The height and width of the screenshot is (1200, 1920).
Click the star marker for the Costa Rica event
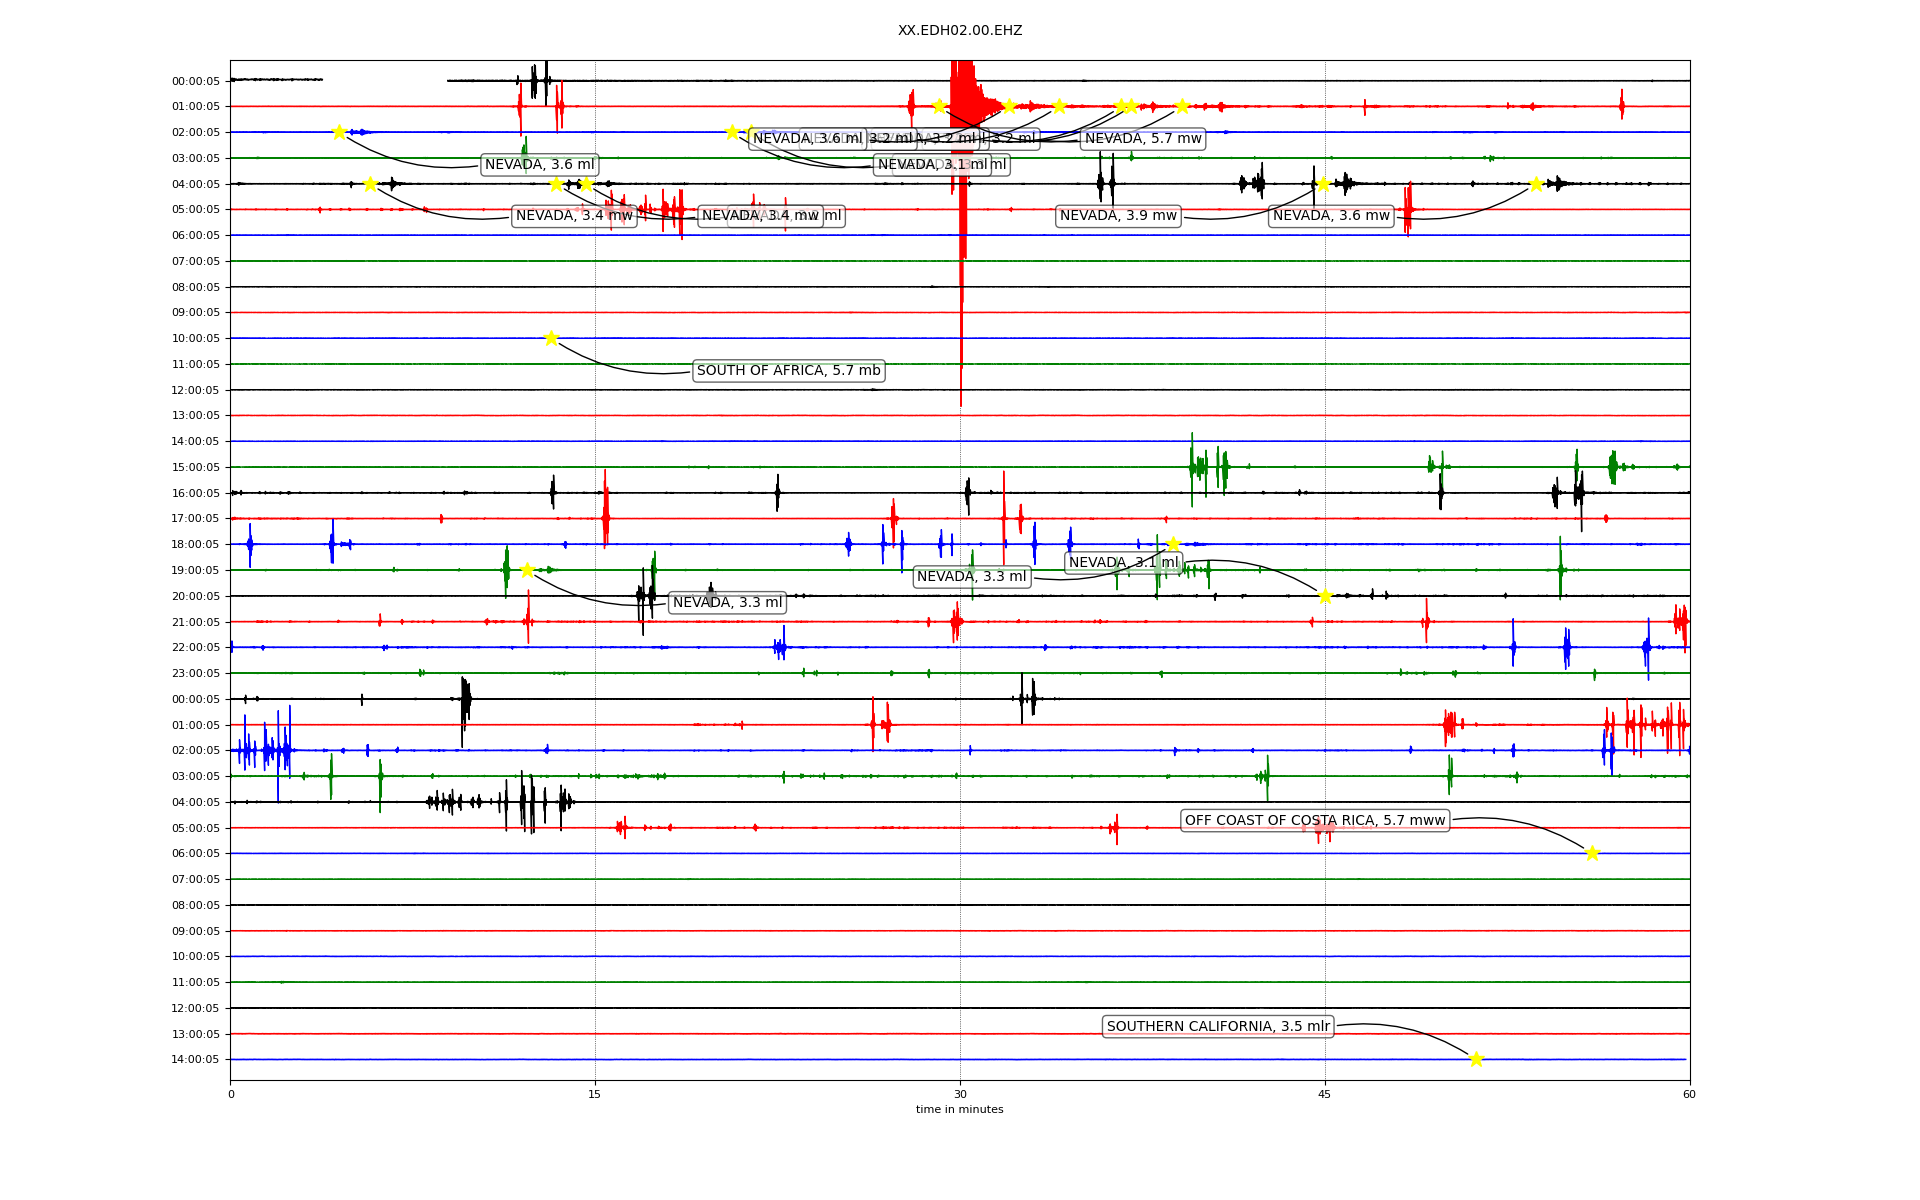click(x=1592, y=853)
